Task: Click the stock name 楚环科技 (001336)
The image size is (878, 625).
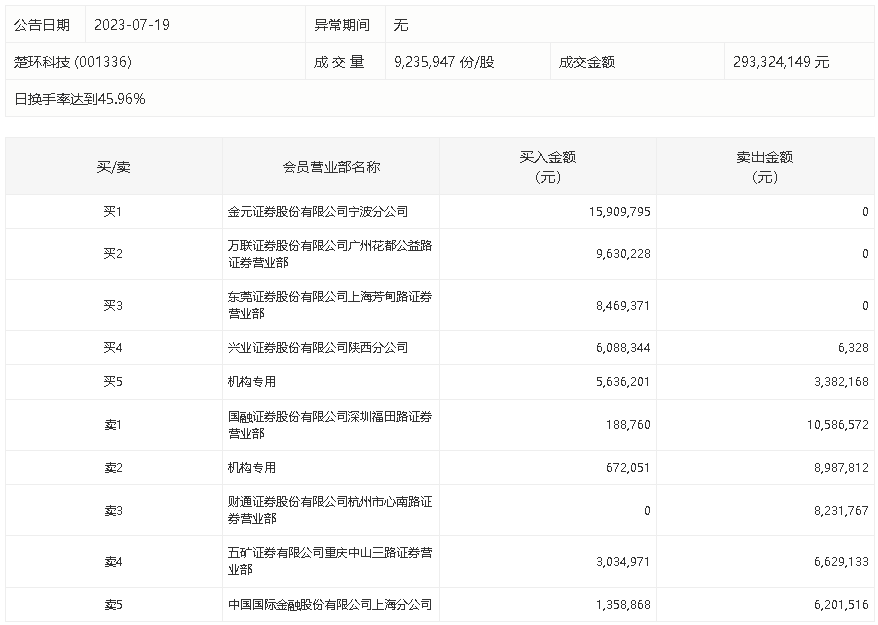Action: [73, 62]
